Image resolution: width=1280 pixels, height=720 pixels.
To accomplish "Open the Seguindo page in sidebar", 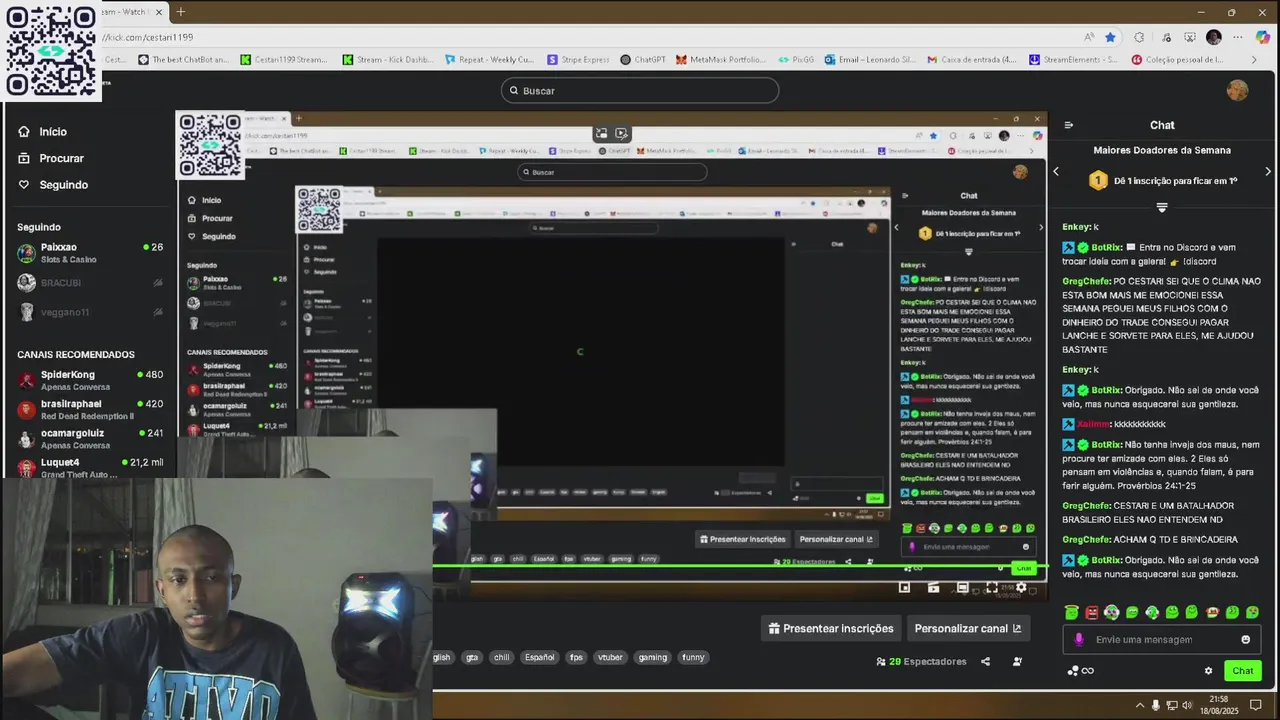I will point(53,185).
